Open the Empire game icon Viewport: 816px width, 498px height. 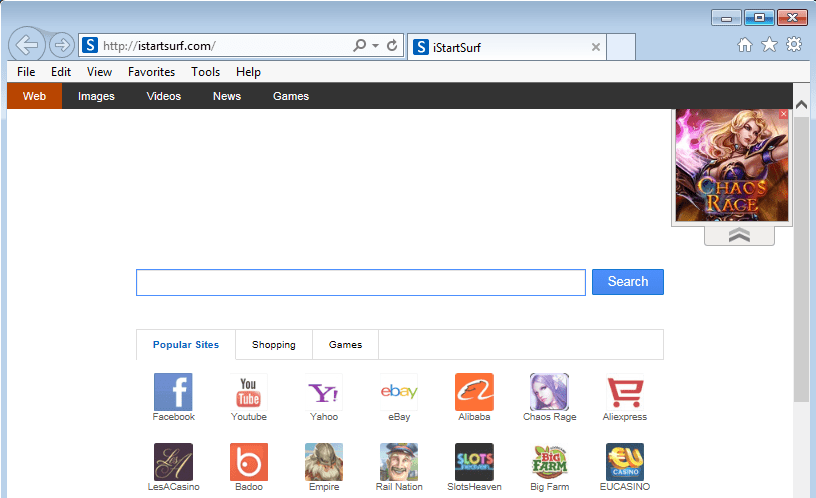[324, 462]
